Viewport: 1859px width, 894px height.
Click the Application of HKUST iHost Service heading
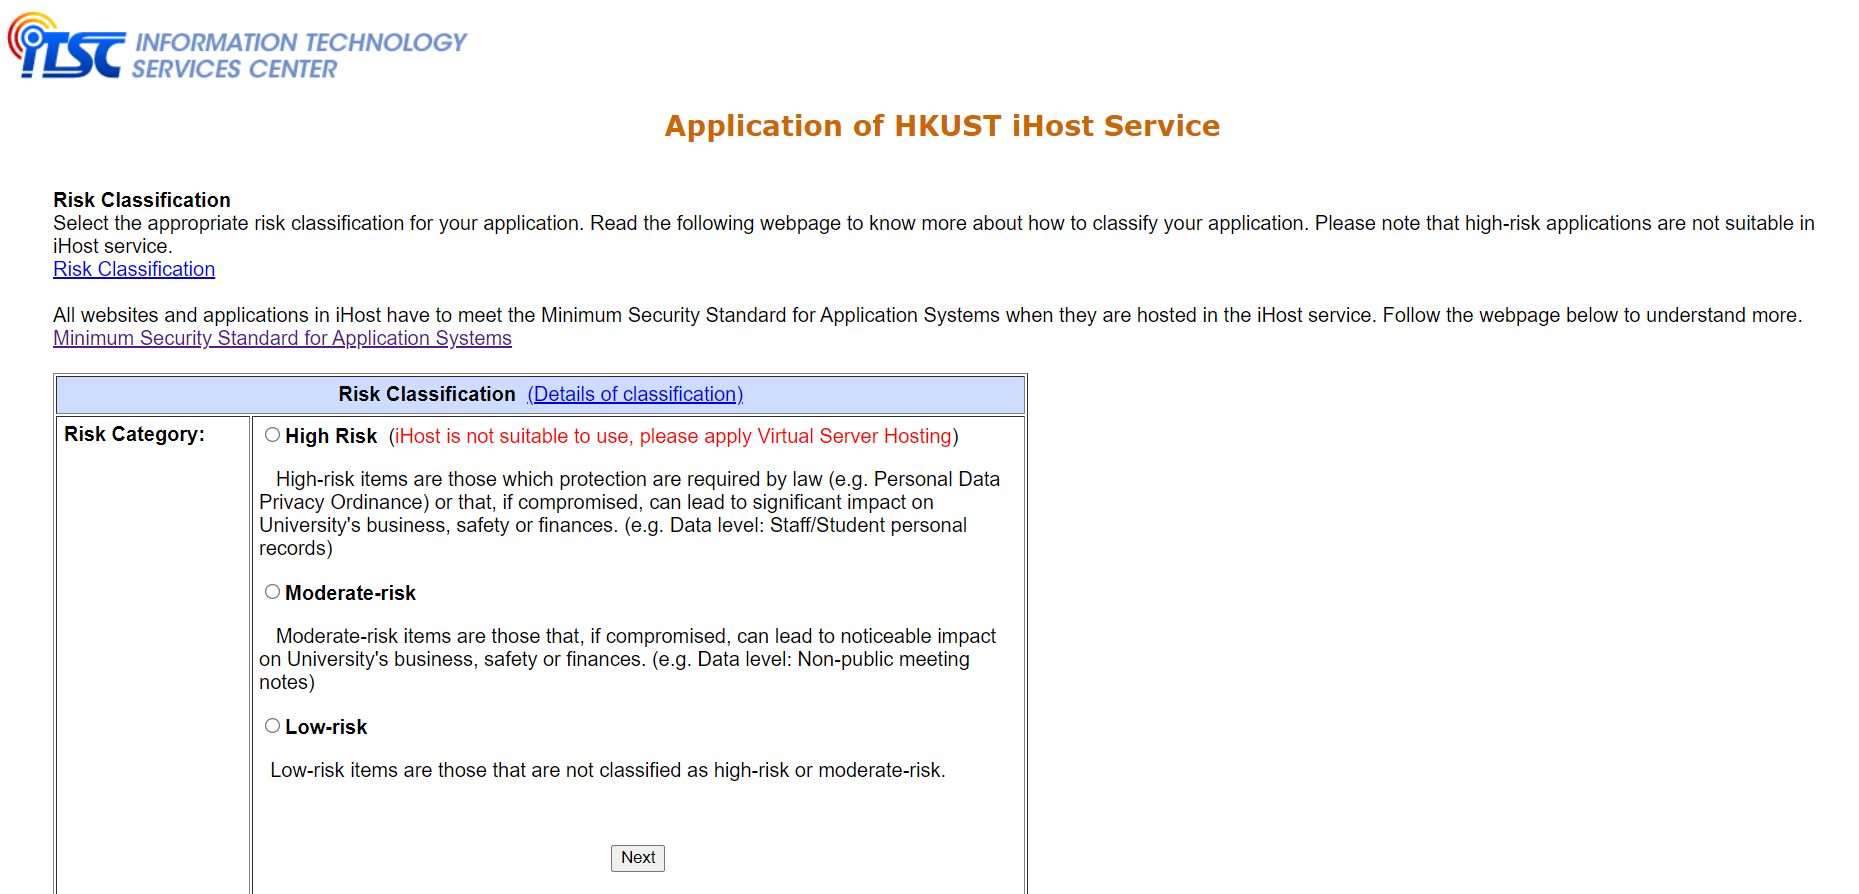942,126
